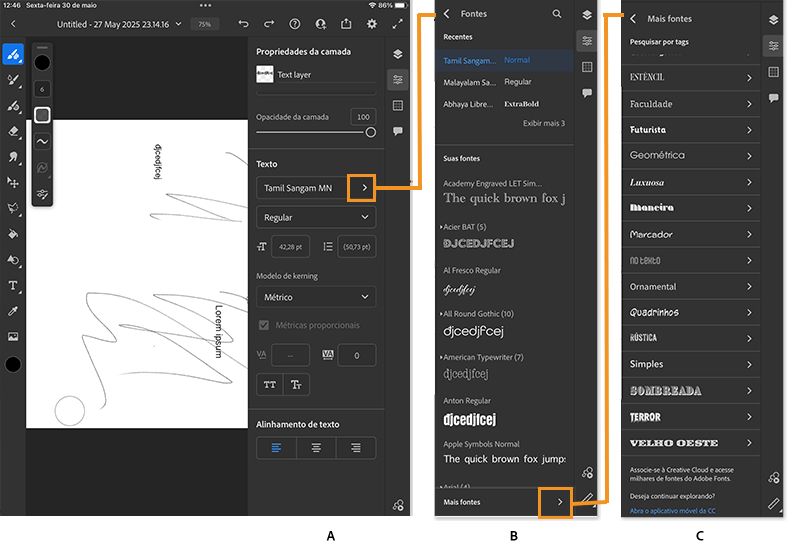Open Regular font style dropdown
This screenshot has width=800, height=556.
(316, 217)
